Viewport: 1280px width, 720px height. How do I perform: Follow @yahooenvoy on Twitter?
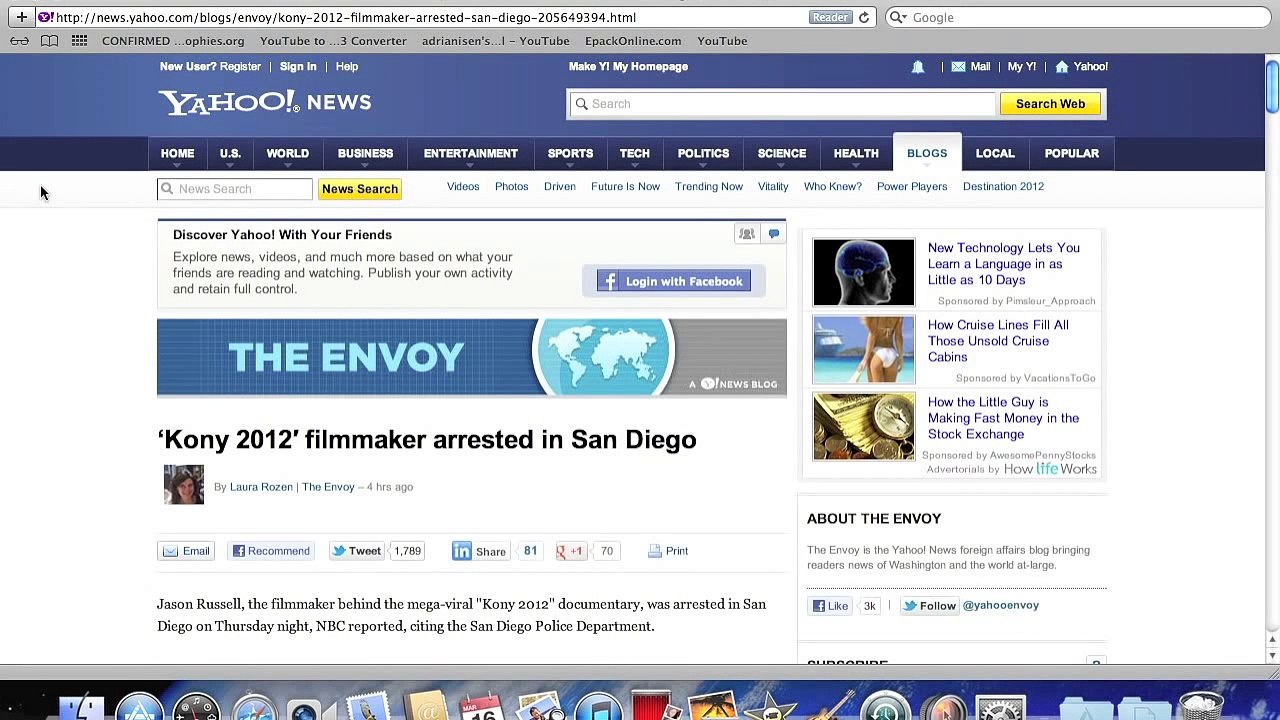(929, 606)
